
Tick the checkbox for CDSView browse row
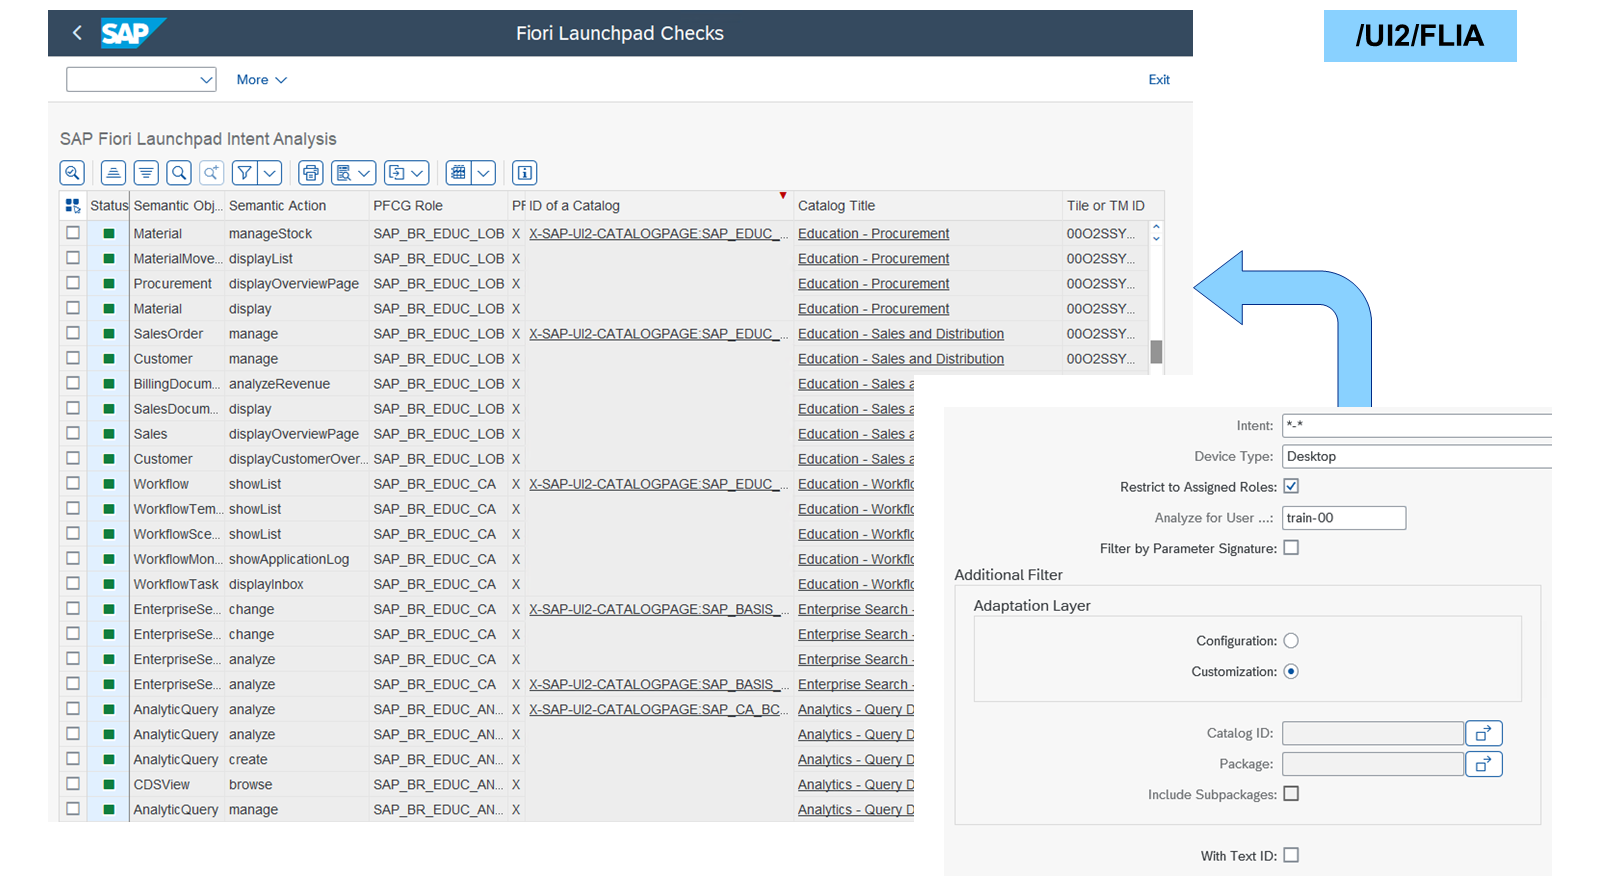(x=73, y=784)
